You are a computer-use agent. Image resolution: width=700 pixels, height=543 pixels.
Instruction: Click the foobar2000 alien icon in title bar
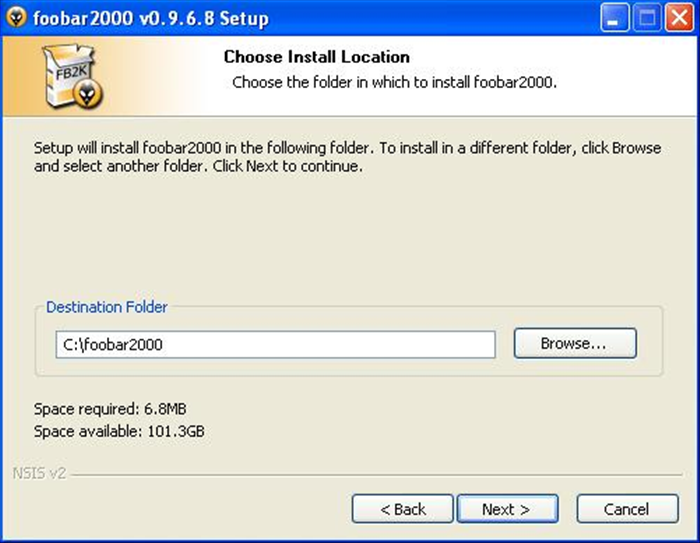pos(17,17)
